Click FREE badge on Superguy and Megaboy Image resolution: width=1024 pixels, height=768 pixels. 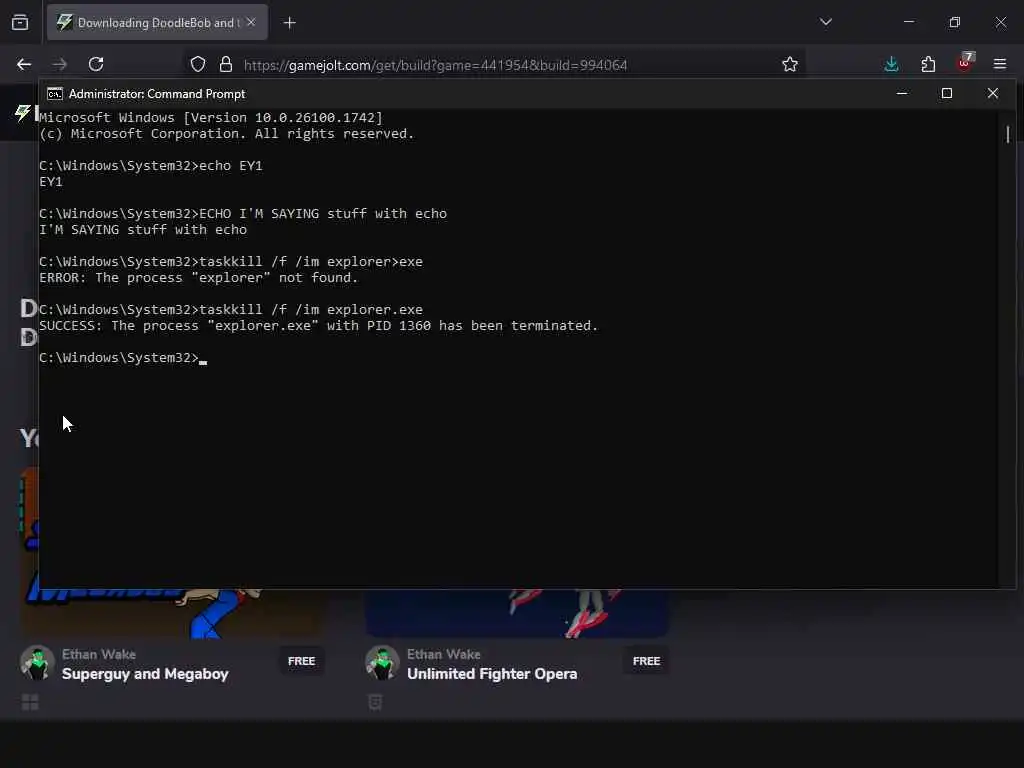point(301,662)
